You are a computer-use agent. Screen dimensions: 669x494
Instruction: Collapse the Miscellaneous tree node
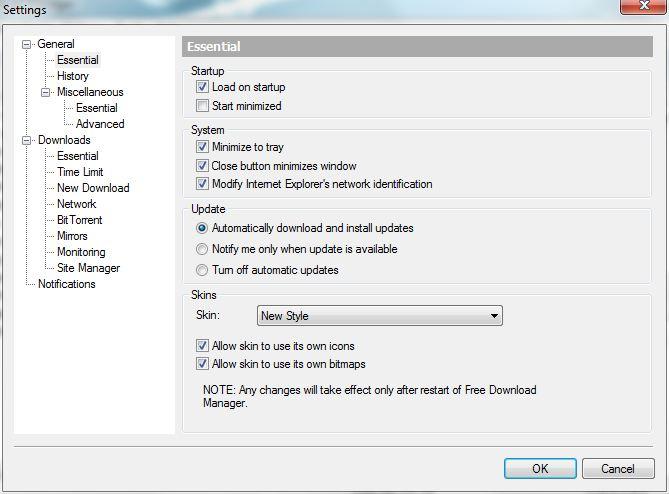tap(46, 92)
